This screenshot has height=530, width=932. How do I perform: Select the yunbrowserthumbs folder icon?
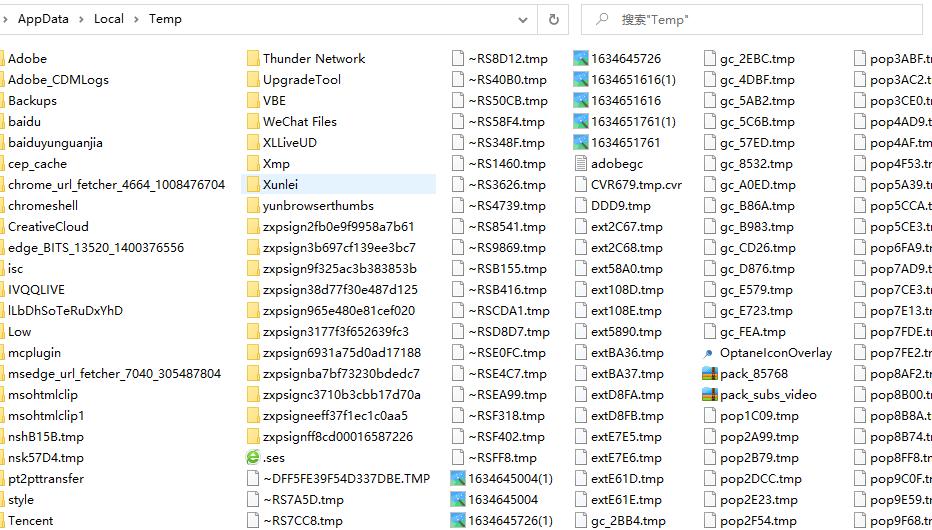pyautogui.click(x=253, y=206)
